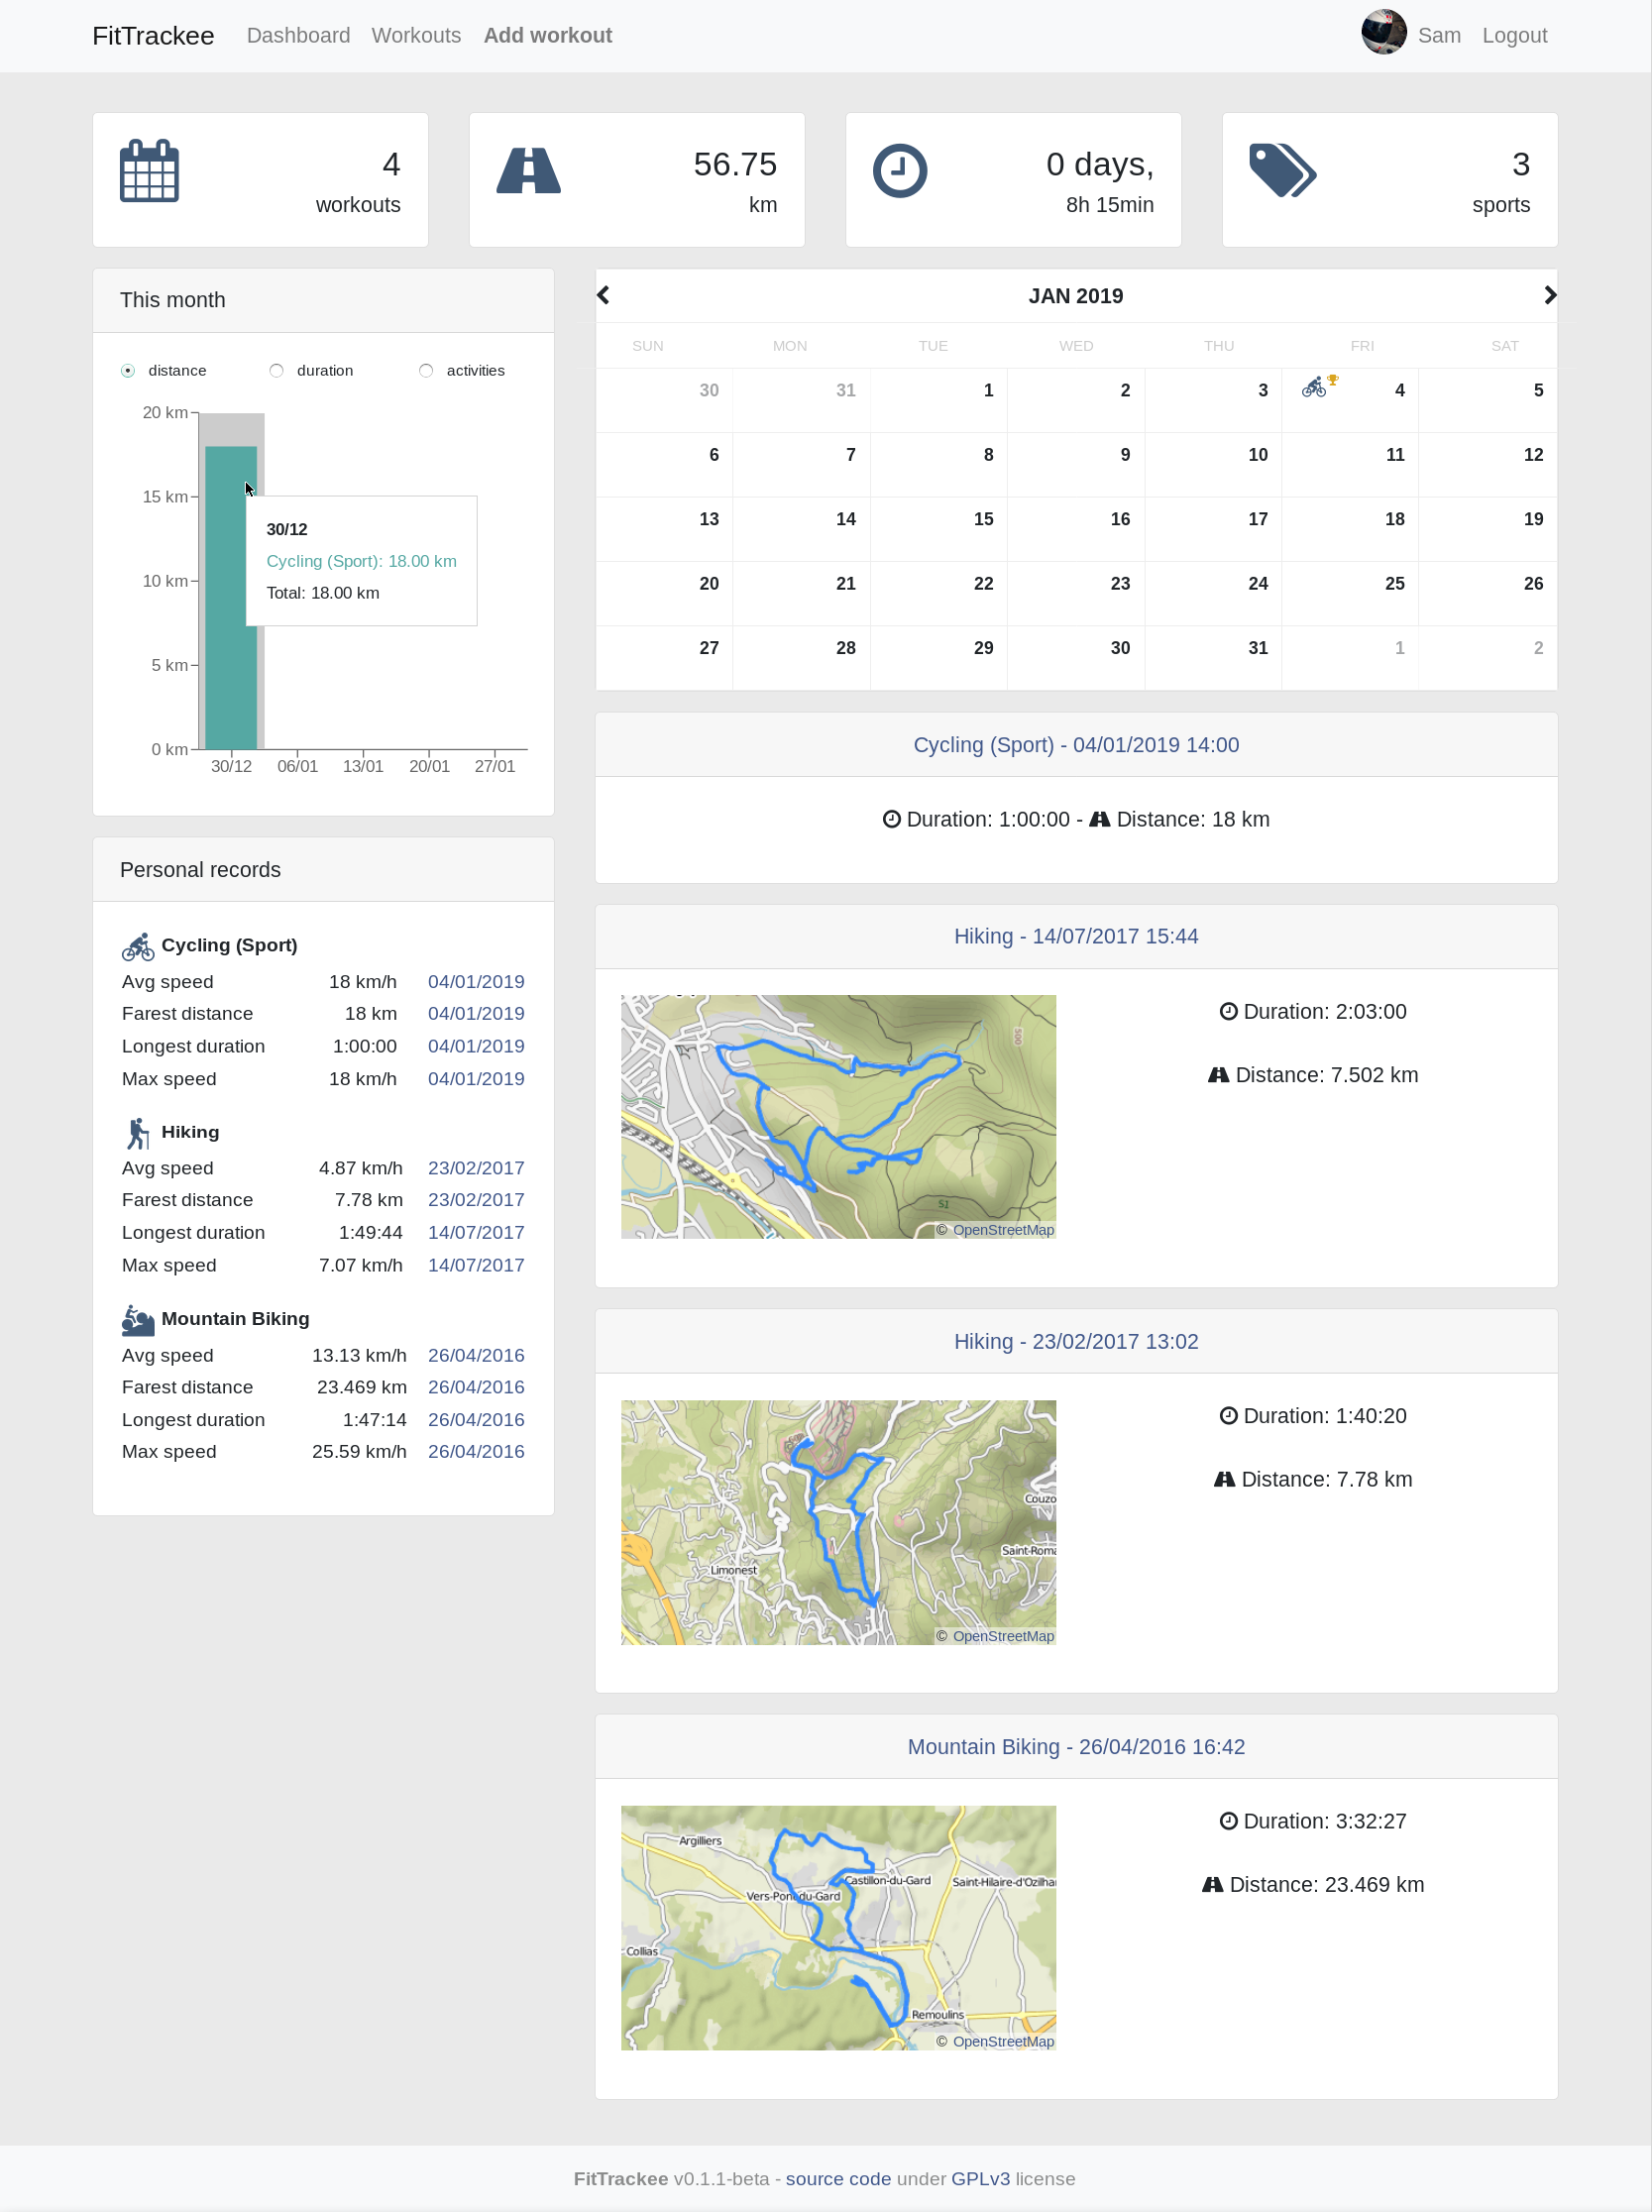Open Hiking 14/07/2017 15:44 workout
The image size is (1652, 2212).
click(x=1075, y=937)
